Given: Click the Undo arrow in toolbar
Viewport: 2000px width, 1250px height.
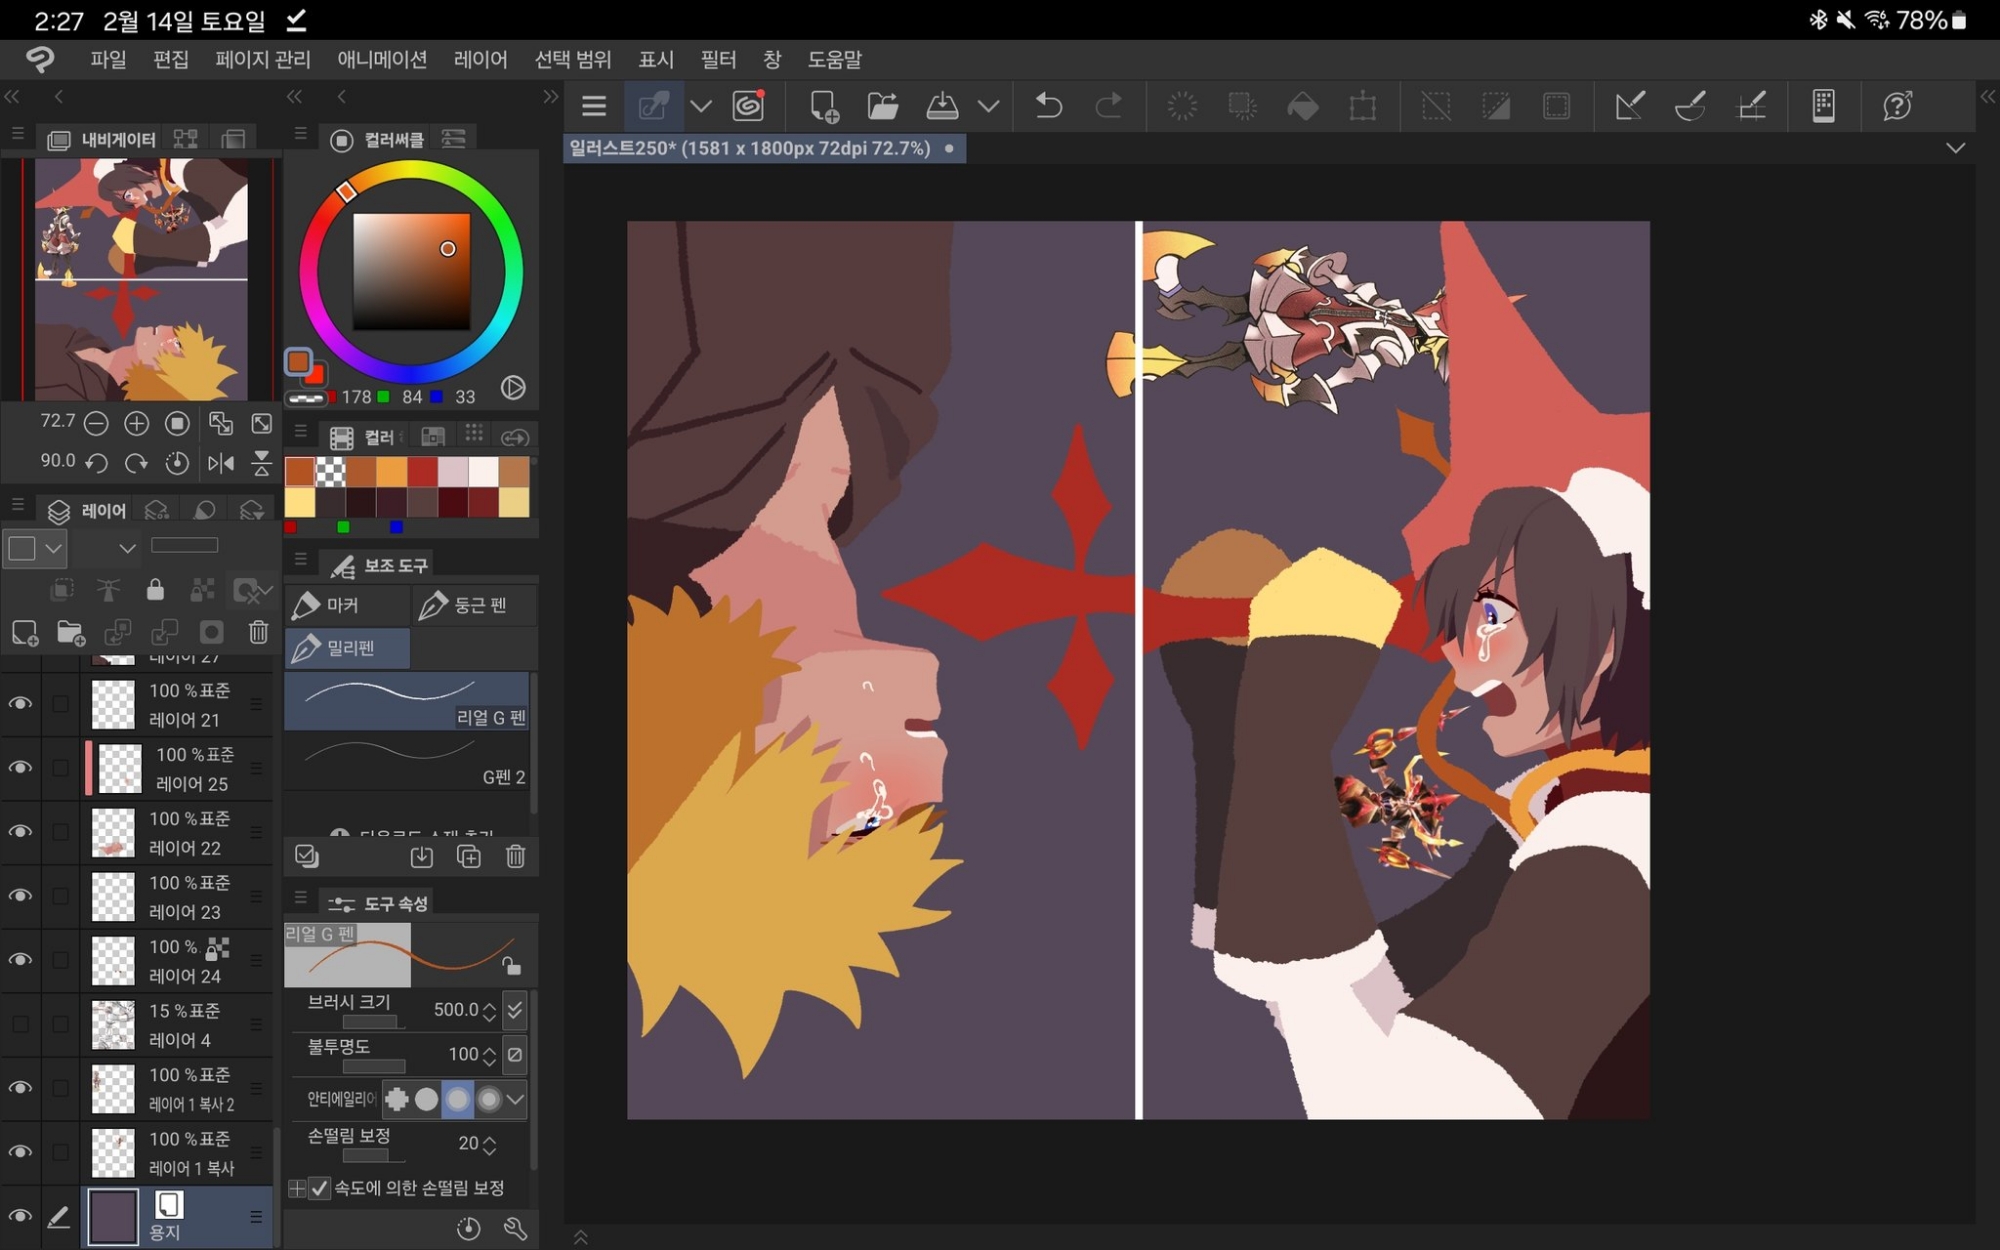Looking at the screenshot, I should tap(1048, 106).
